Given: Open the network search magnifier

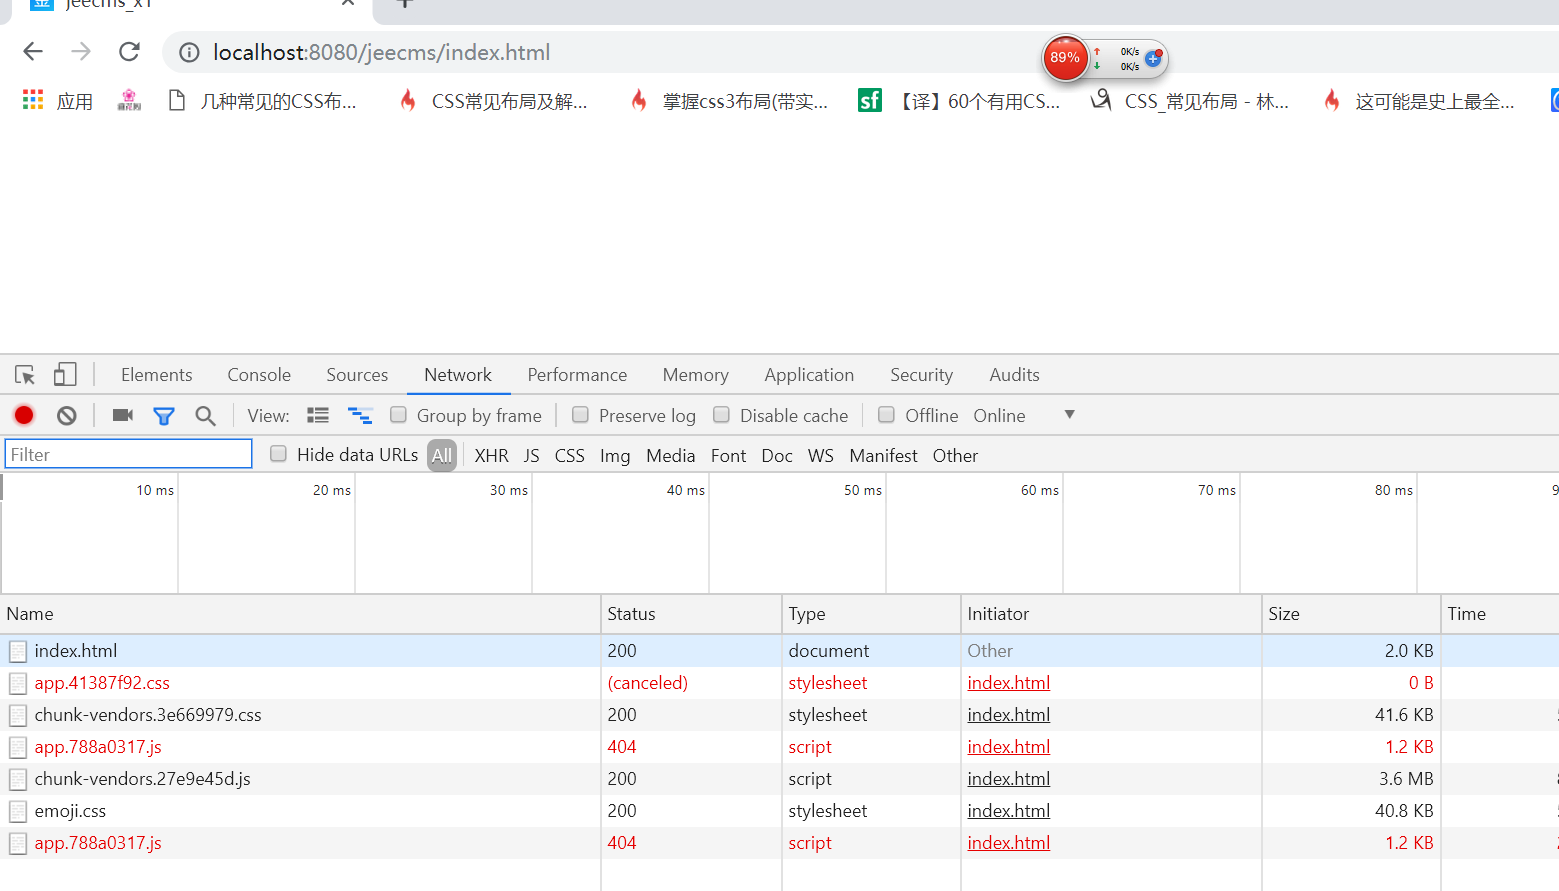Looking at the screenshot, I should [205, 415].
